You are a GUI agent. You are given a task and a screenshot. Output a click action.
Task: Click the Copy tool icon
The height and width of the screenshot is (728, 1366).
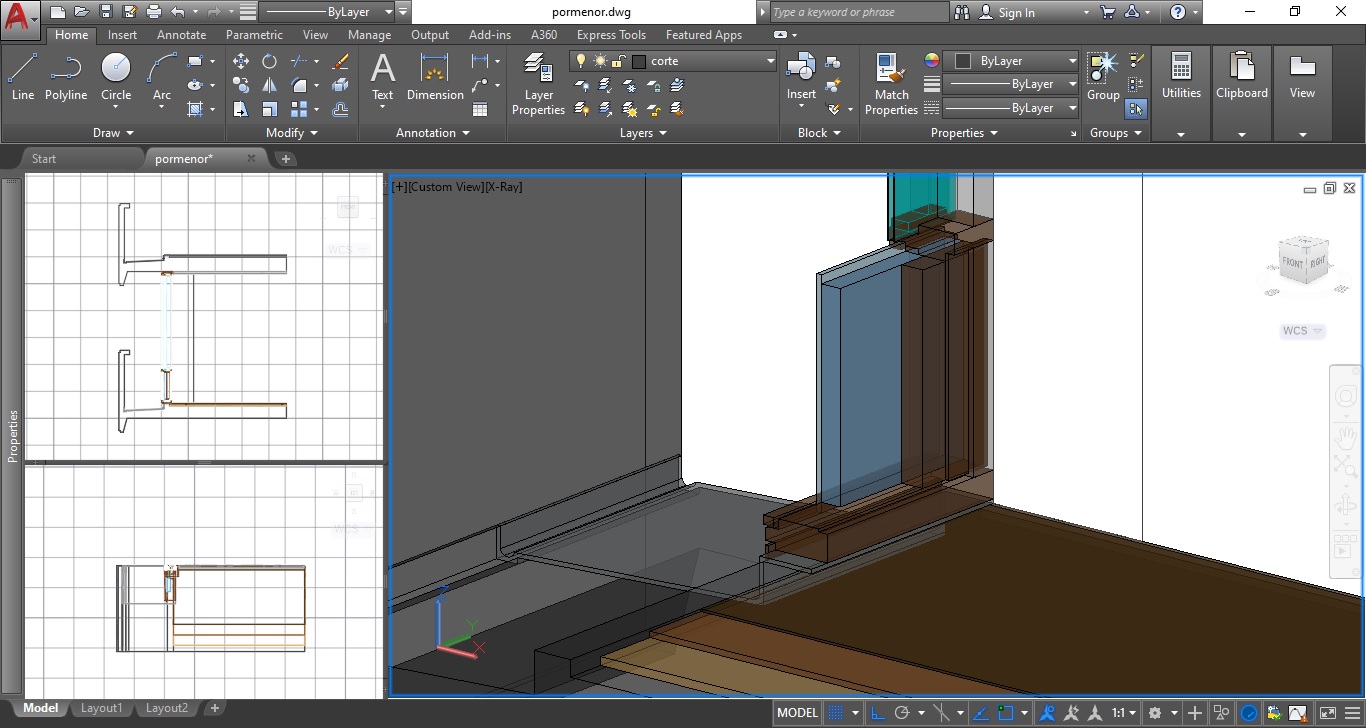pos(241,85)
